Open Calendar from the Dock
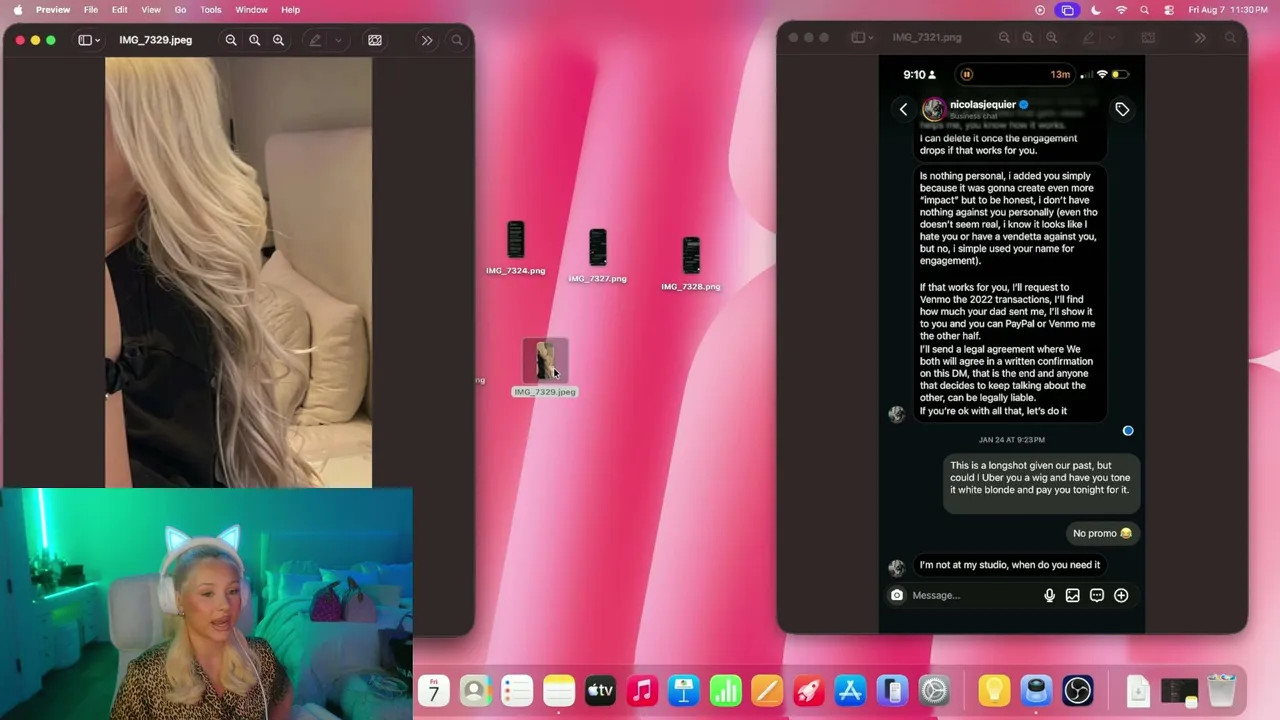 pos(434,691)
